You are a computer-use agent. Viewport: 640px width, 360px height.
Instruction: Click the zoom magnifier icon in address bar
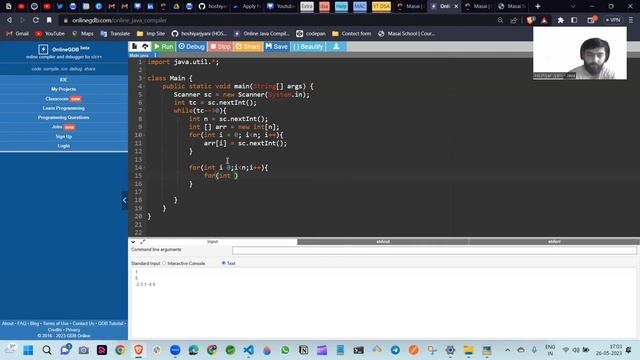[500, 20]
